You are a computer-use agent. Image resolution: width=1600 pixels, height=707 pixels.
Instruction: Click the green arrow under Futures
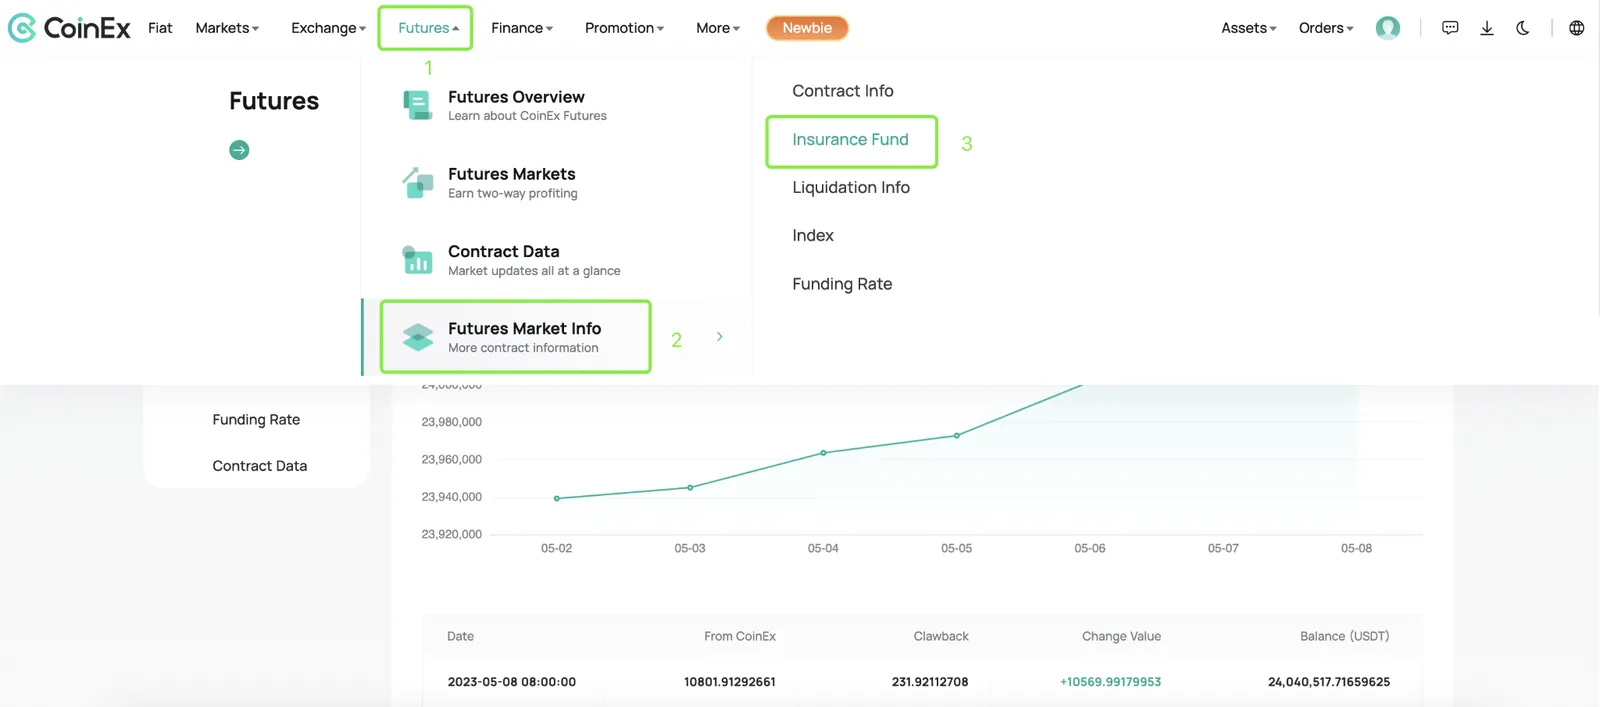coord(239,150)
